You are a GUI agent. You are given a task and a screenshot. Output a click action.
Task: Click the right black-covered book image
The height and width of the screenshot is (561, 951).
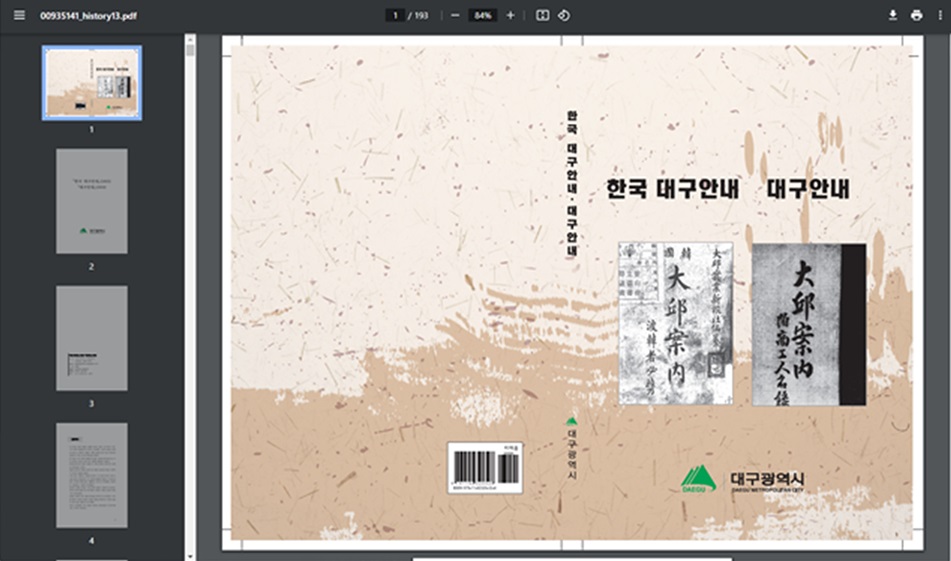click(x=808, y=324)
